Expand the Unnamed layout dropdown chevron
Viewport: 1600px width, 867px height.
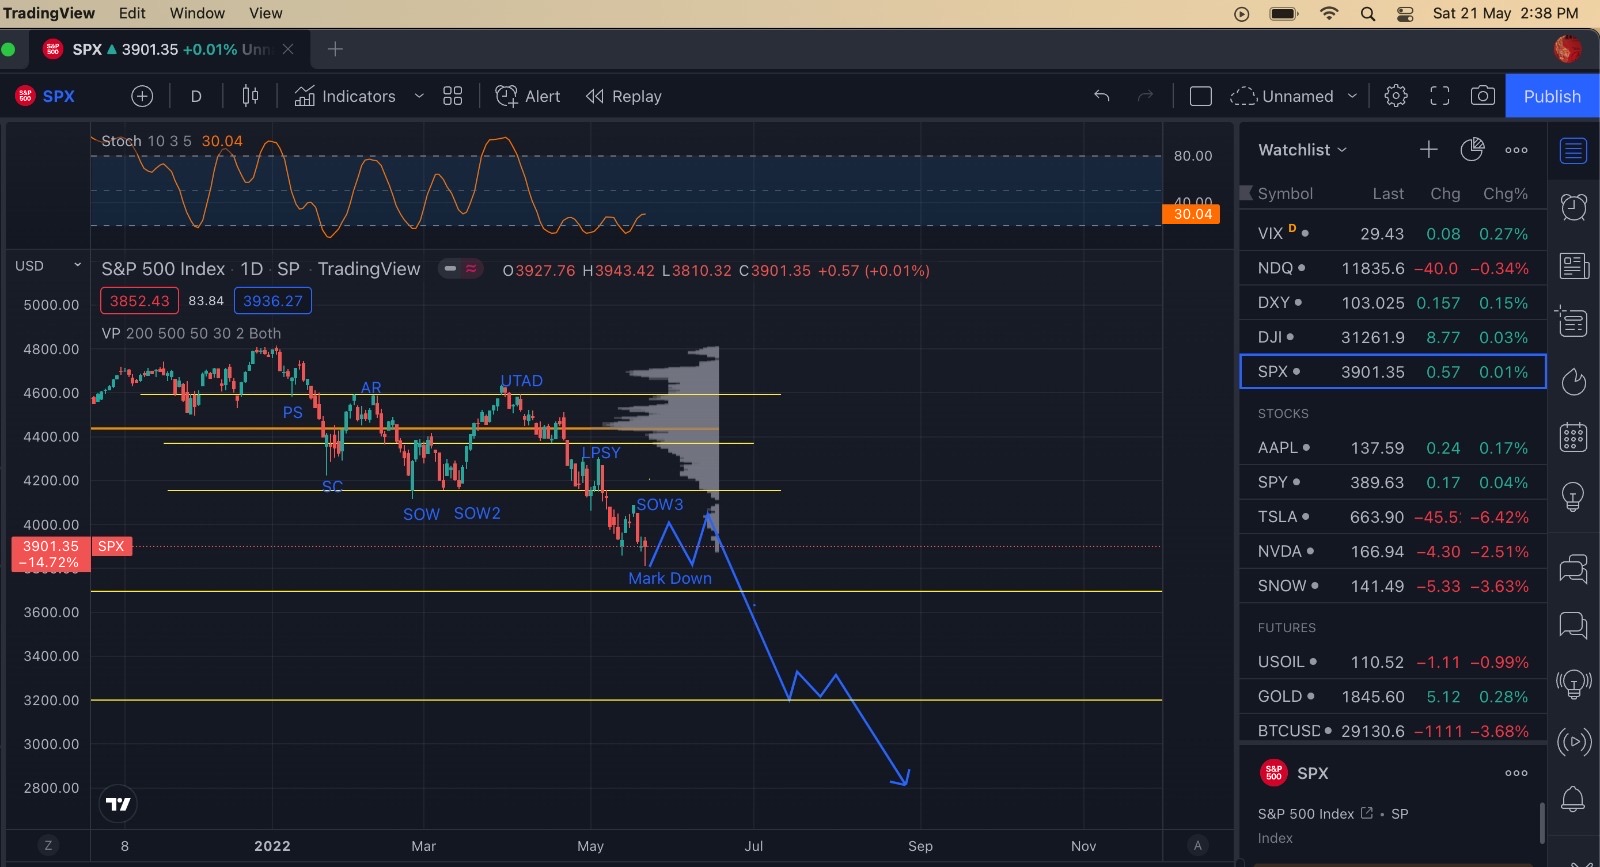pyautogui.click(x=1352, y=96)
